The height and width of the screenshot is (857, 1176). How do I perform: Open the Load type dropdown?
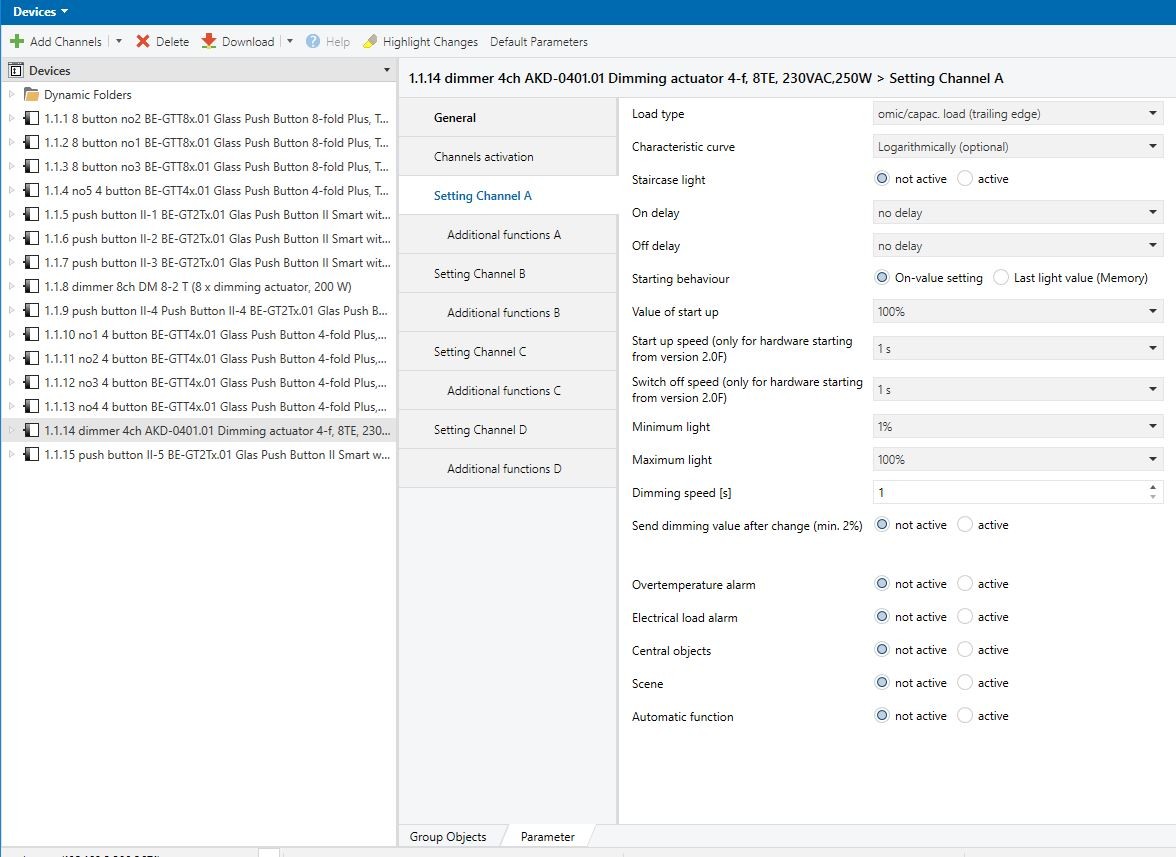click(x=1018, y=114)
